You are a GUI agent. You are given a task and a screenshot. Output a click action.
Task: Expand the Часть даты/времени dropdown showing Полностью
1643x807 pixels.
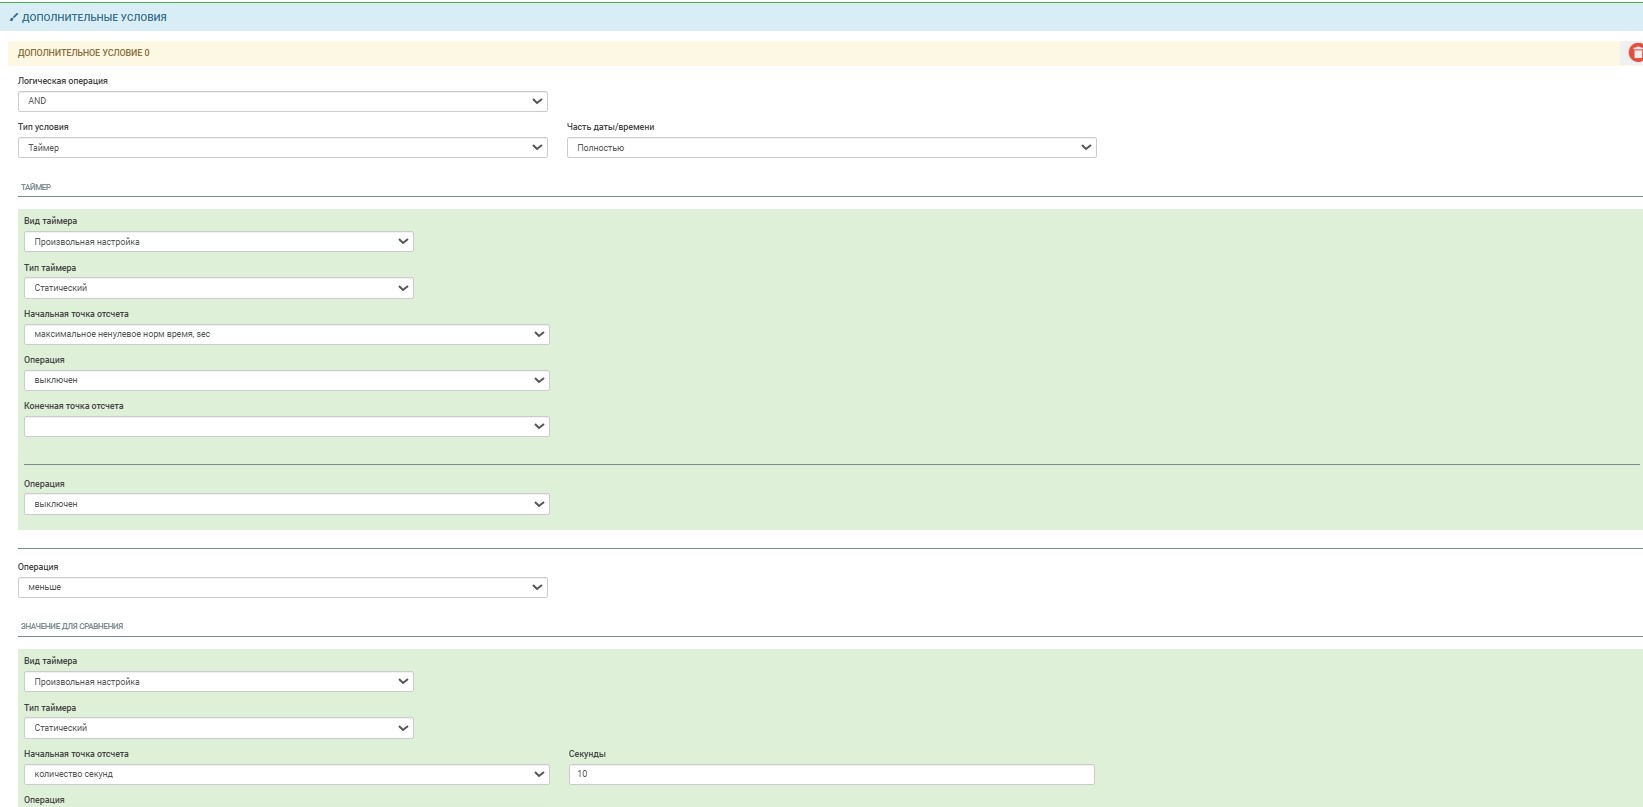tap(831, 148)
